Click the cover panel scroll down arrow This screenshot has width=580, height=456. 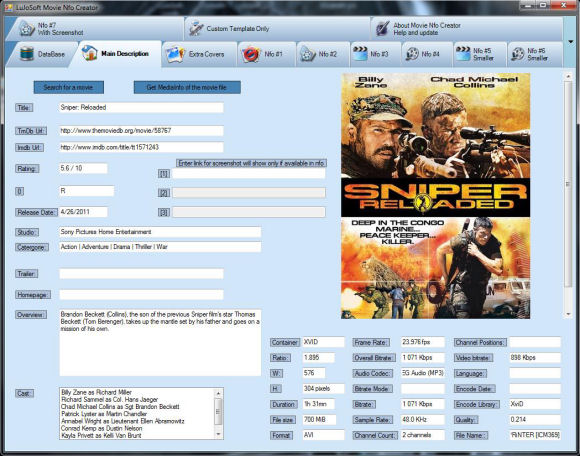(568, 314)
